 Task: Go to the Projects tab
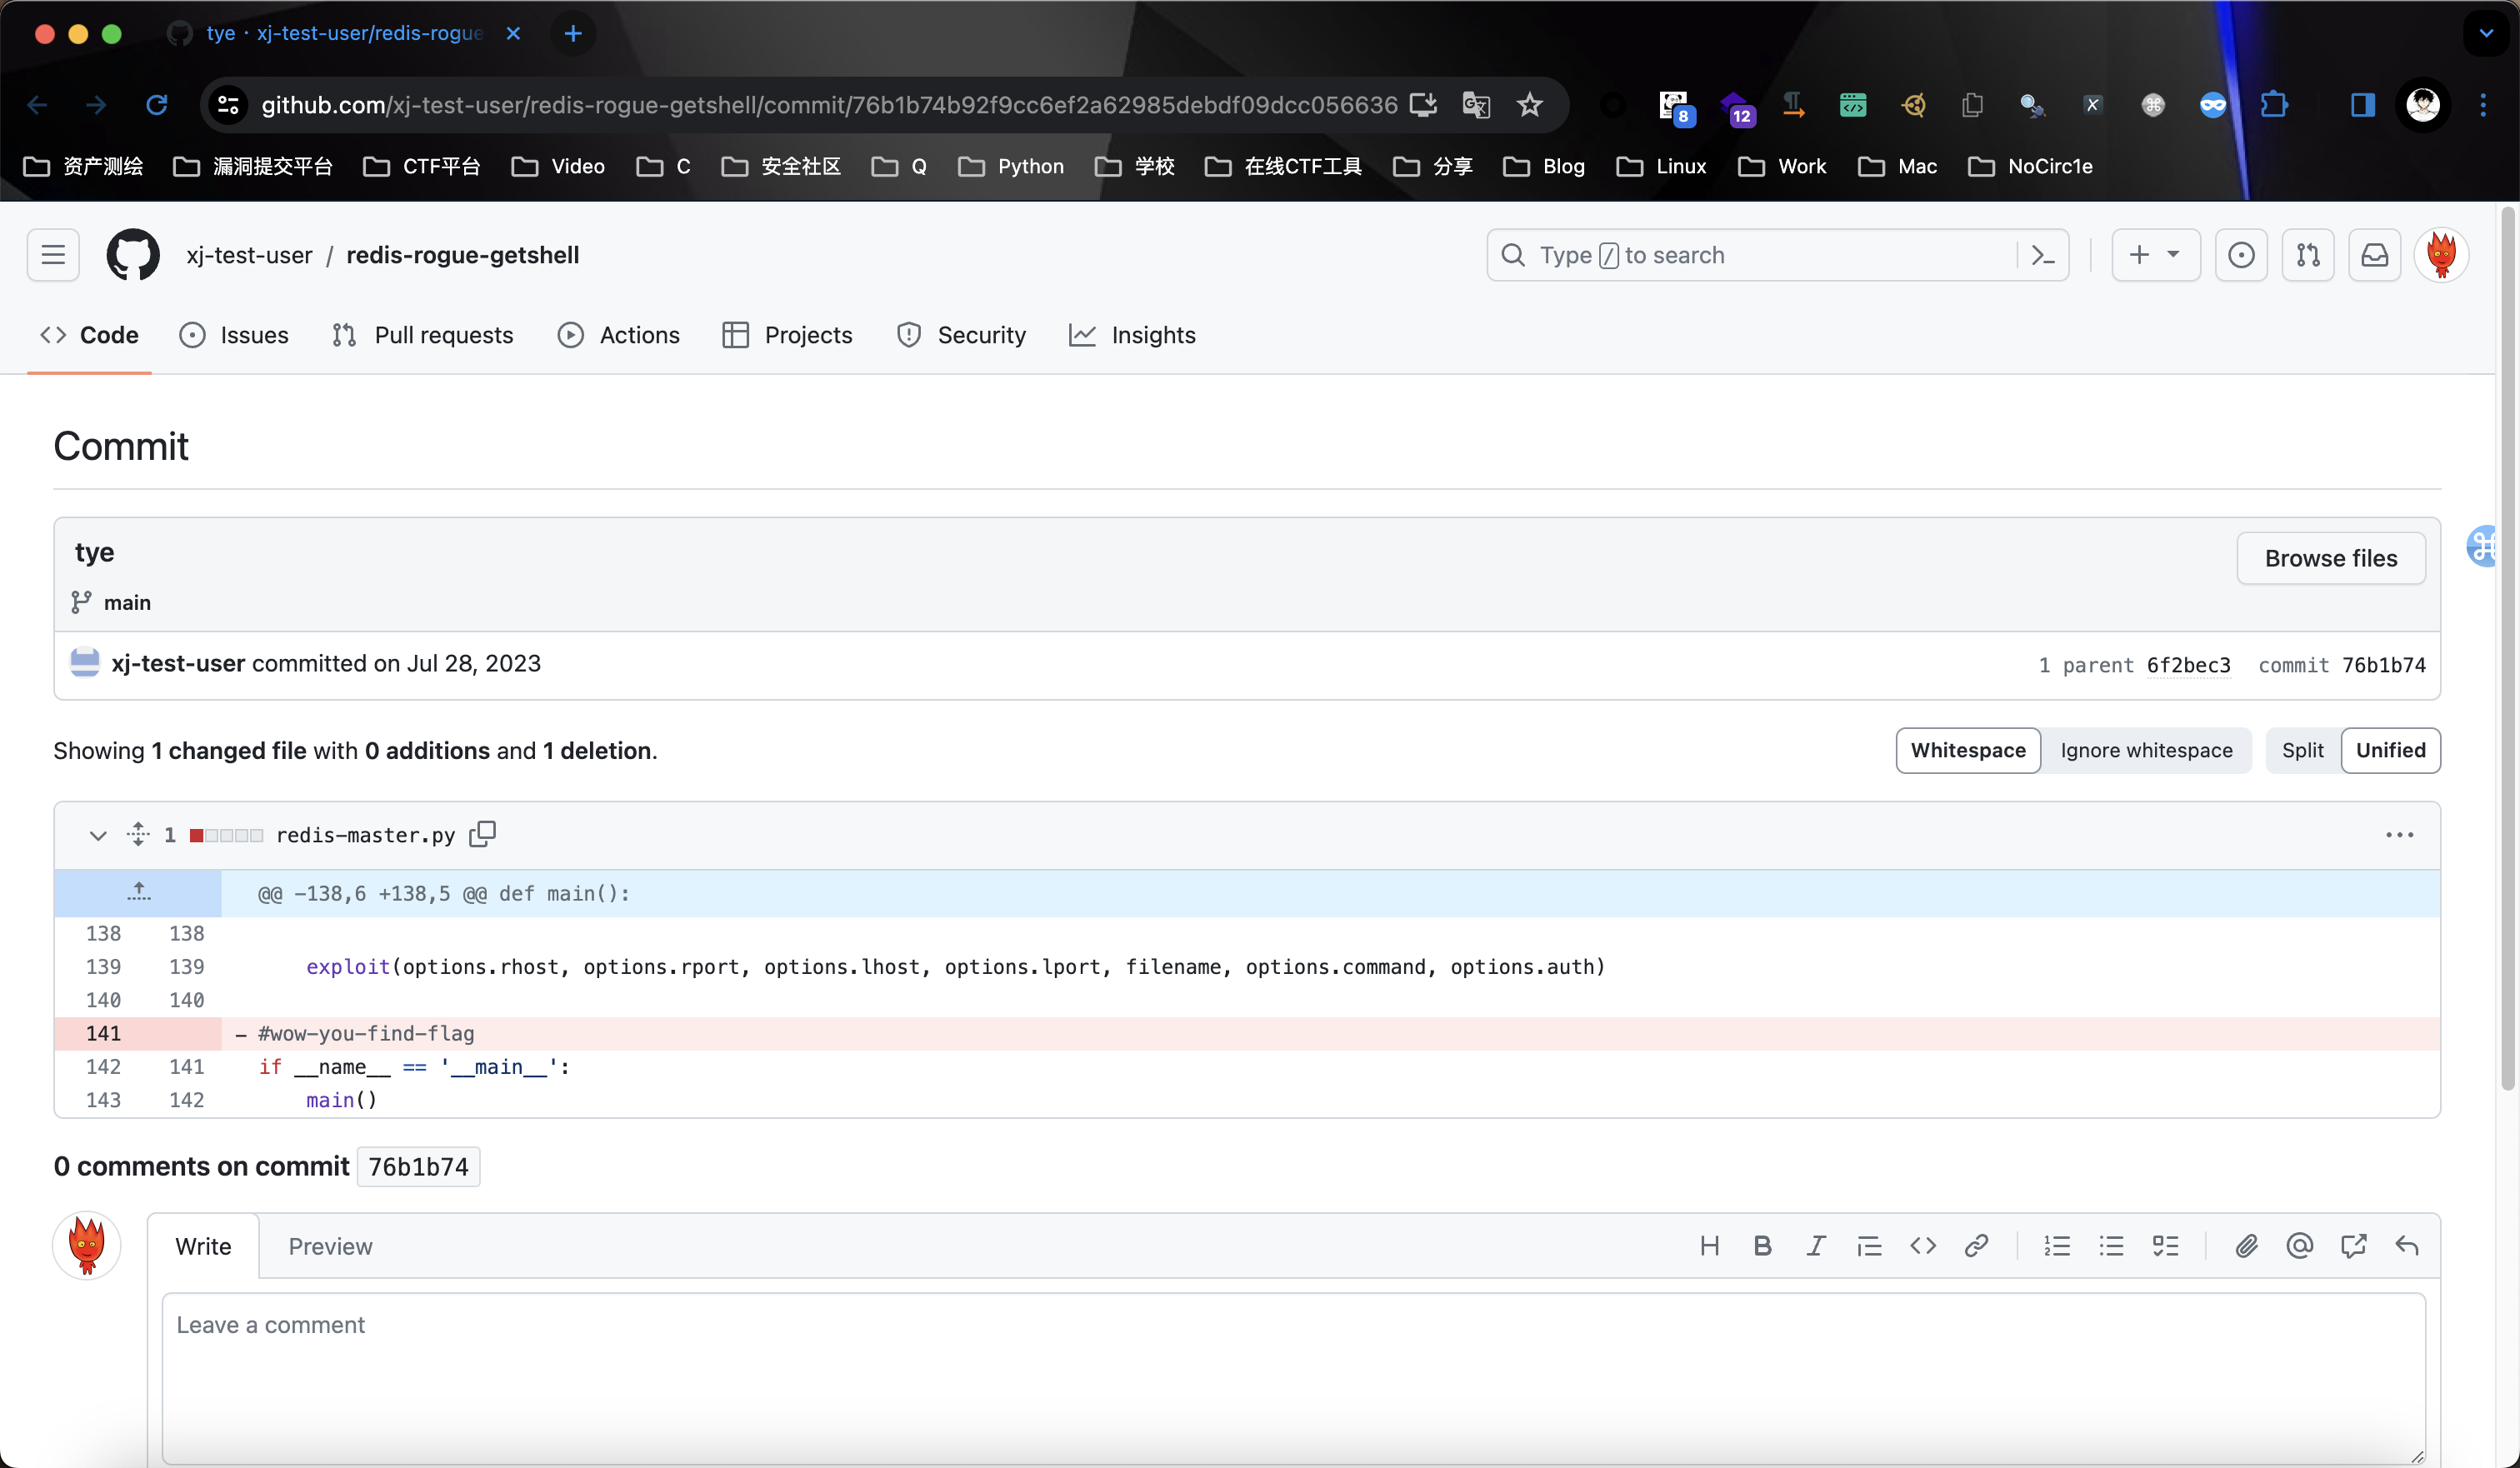787,335
